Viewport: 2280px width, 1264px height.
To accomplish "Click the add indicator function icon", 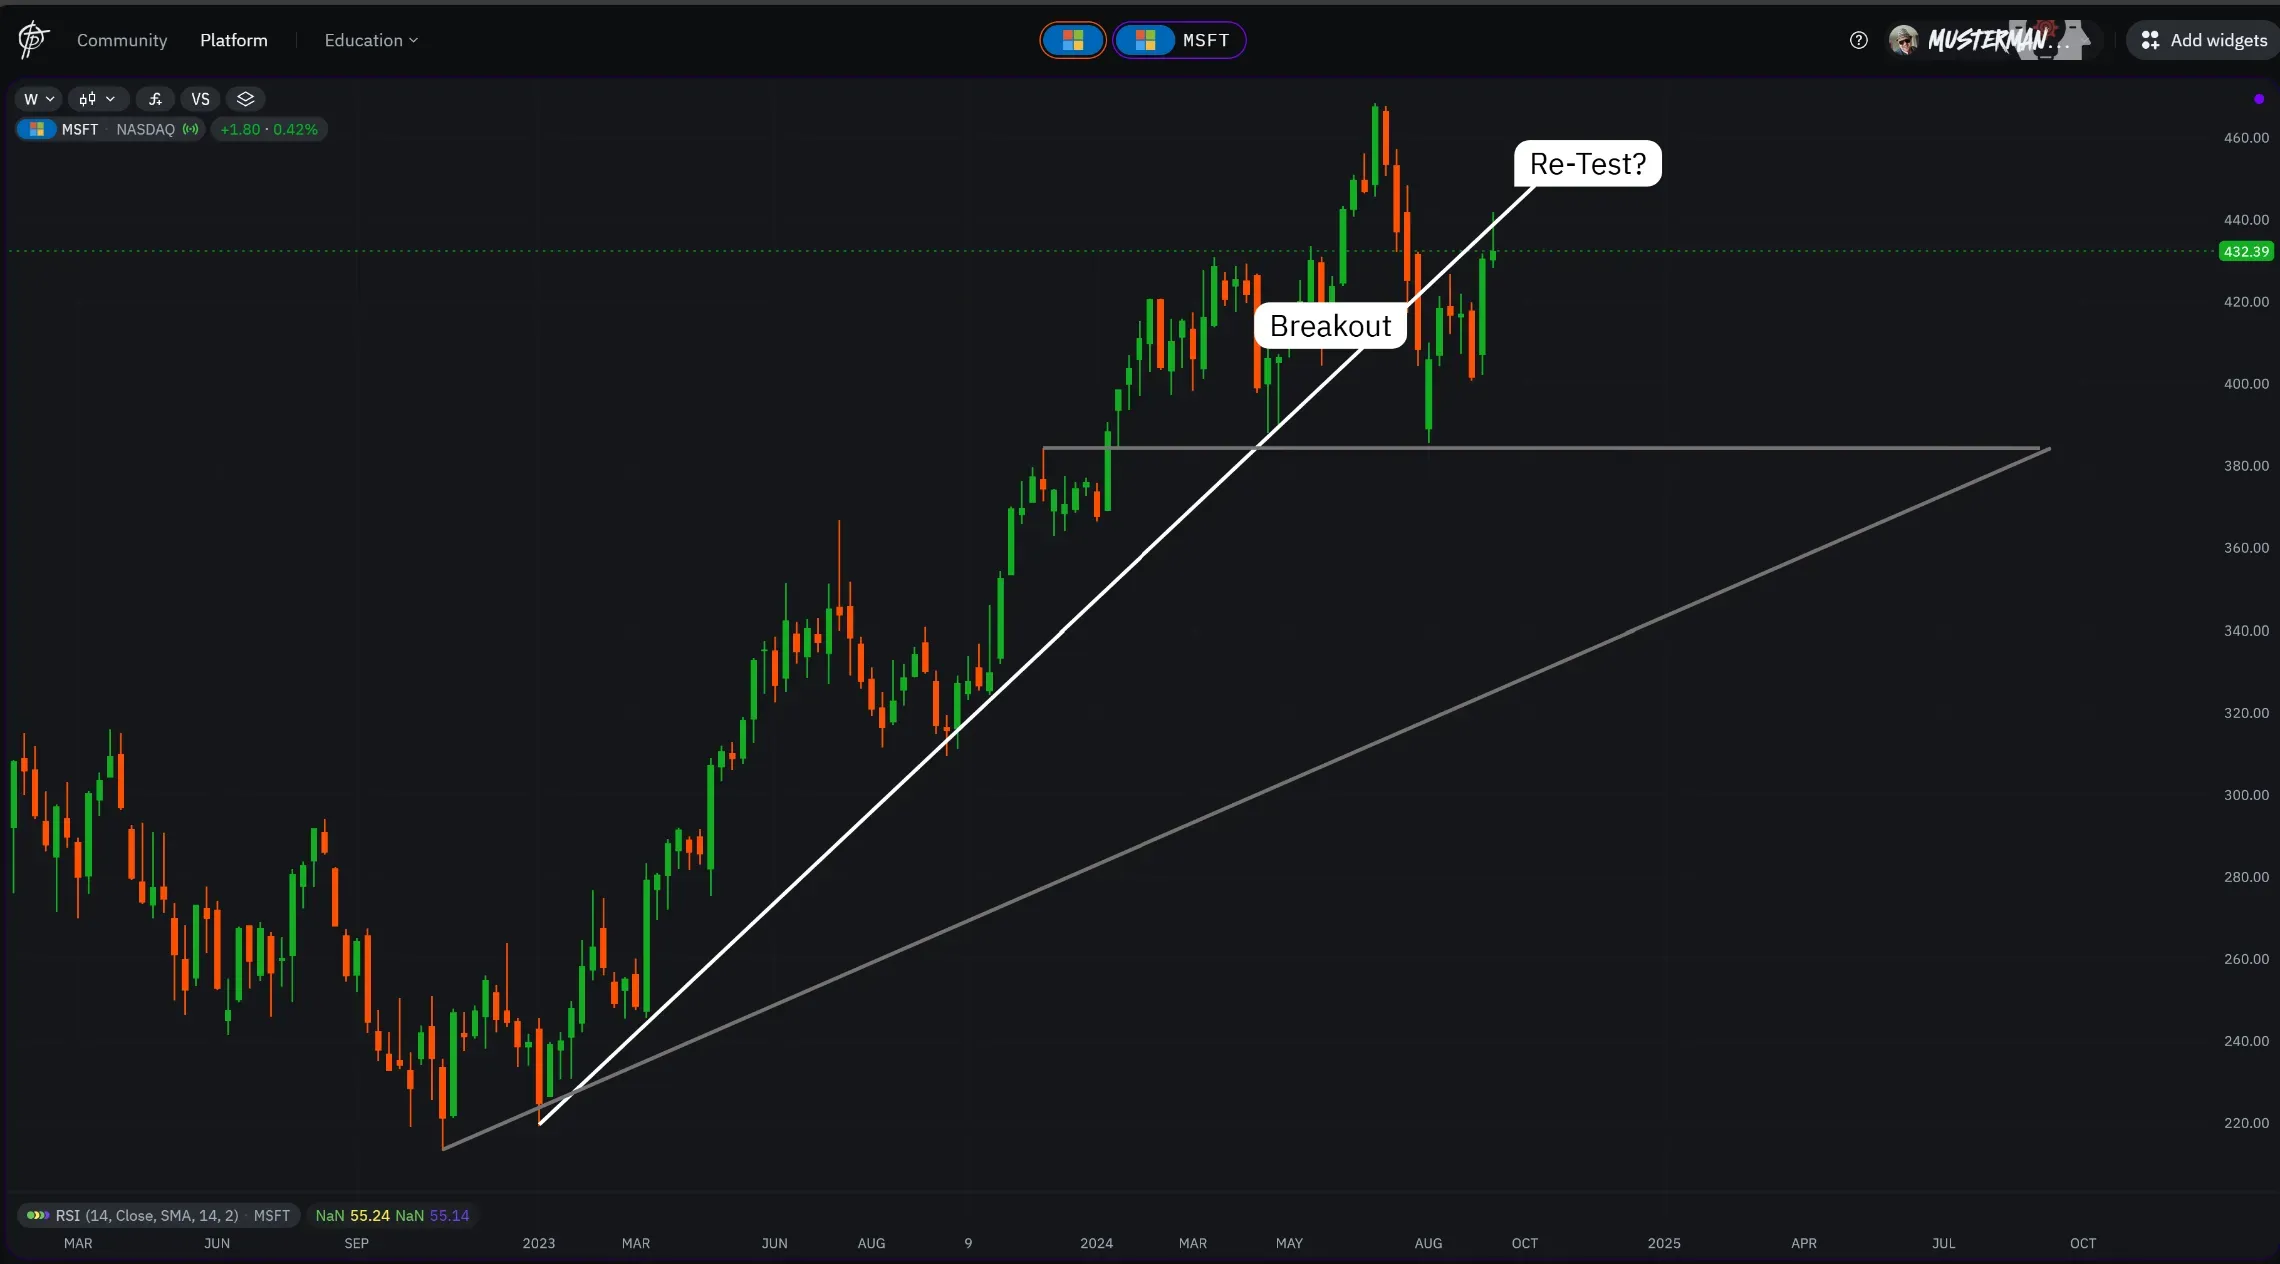I will click(155, 99).
